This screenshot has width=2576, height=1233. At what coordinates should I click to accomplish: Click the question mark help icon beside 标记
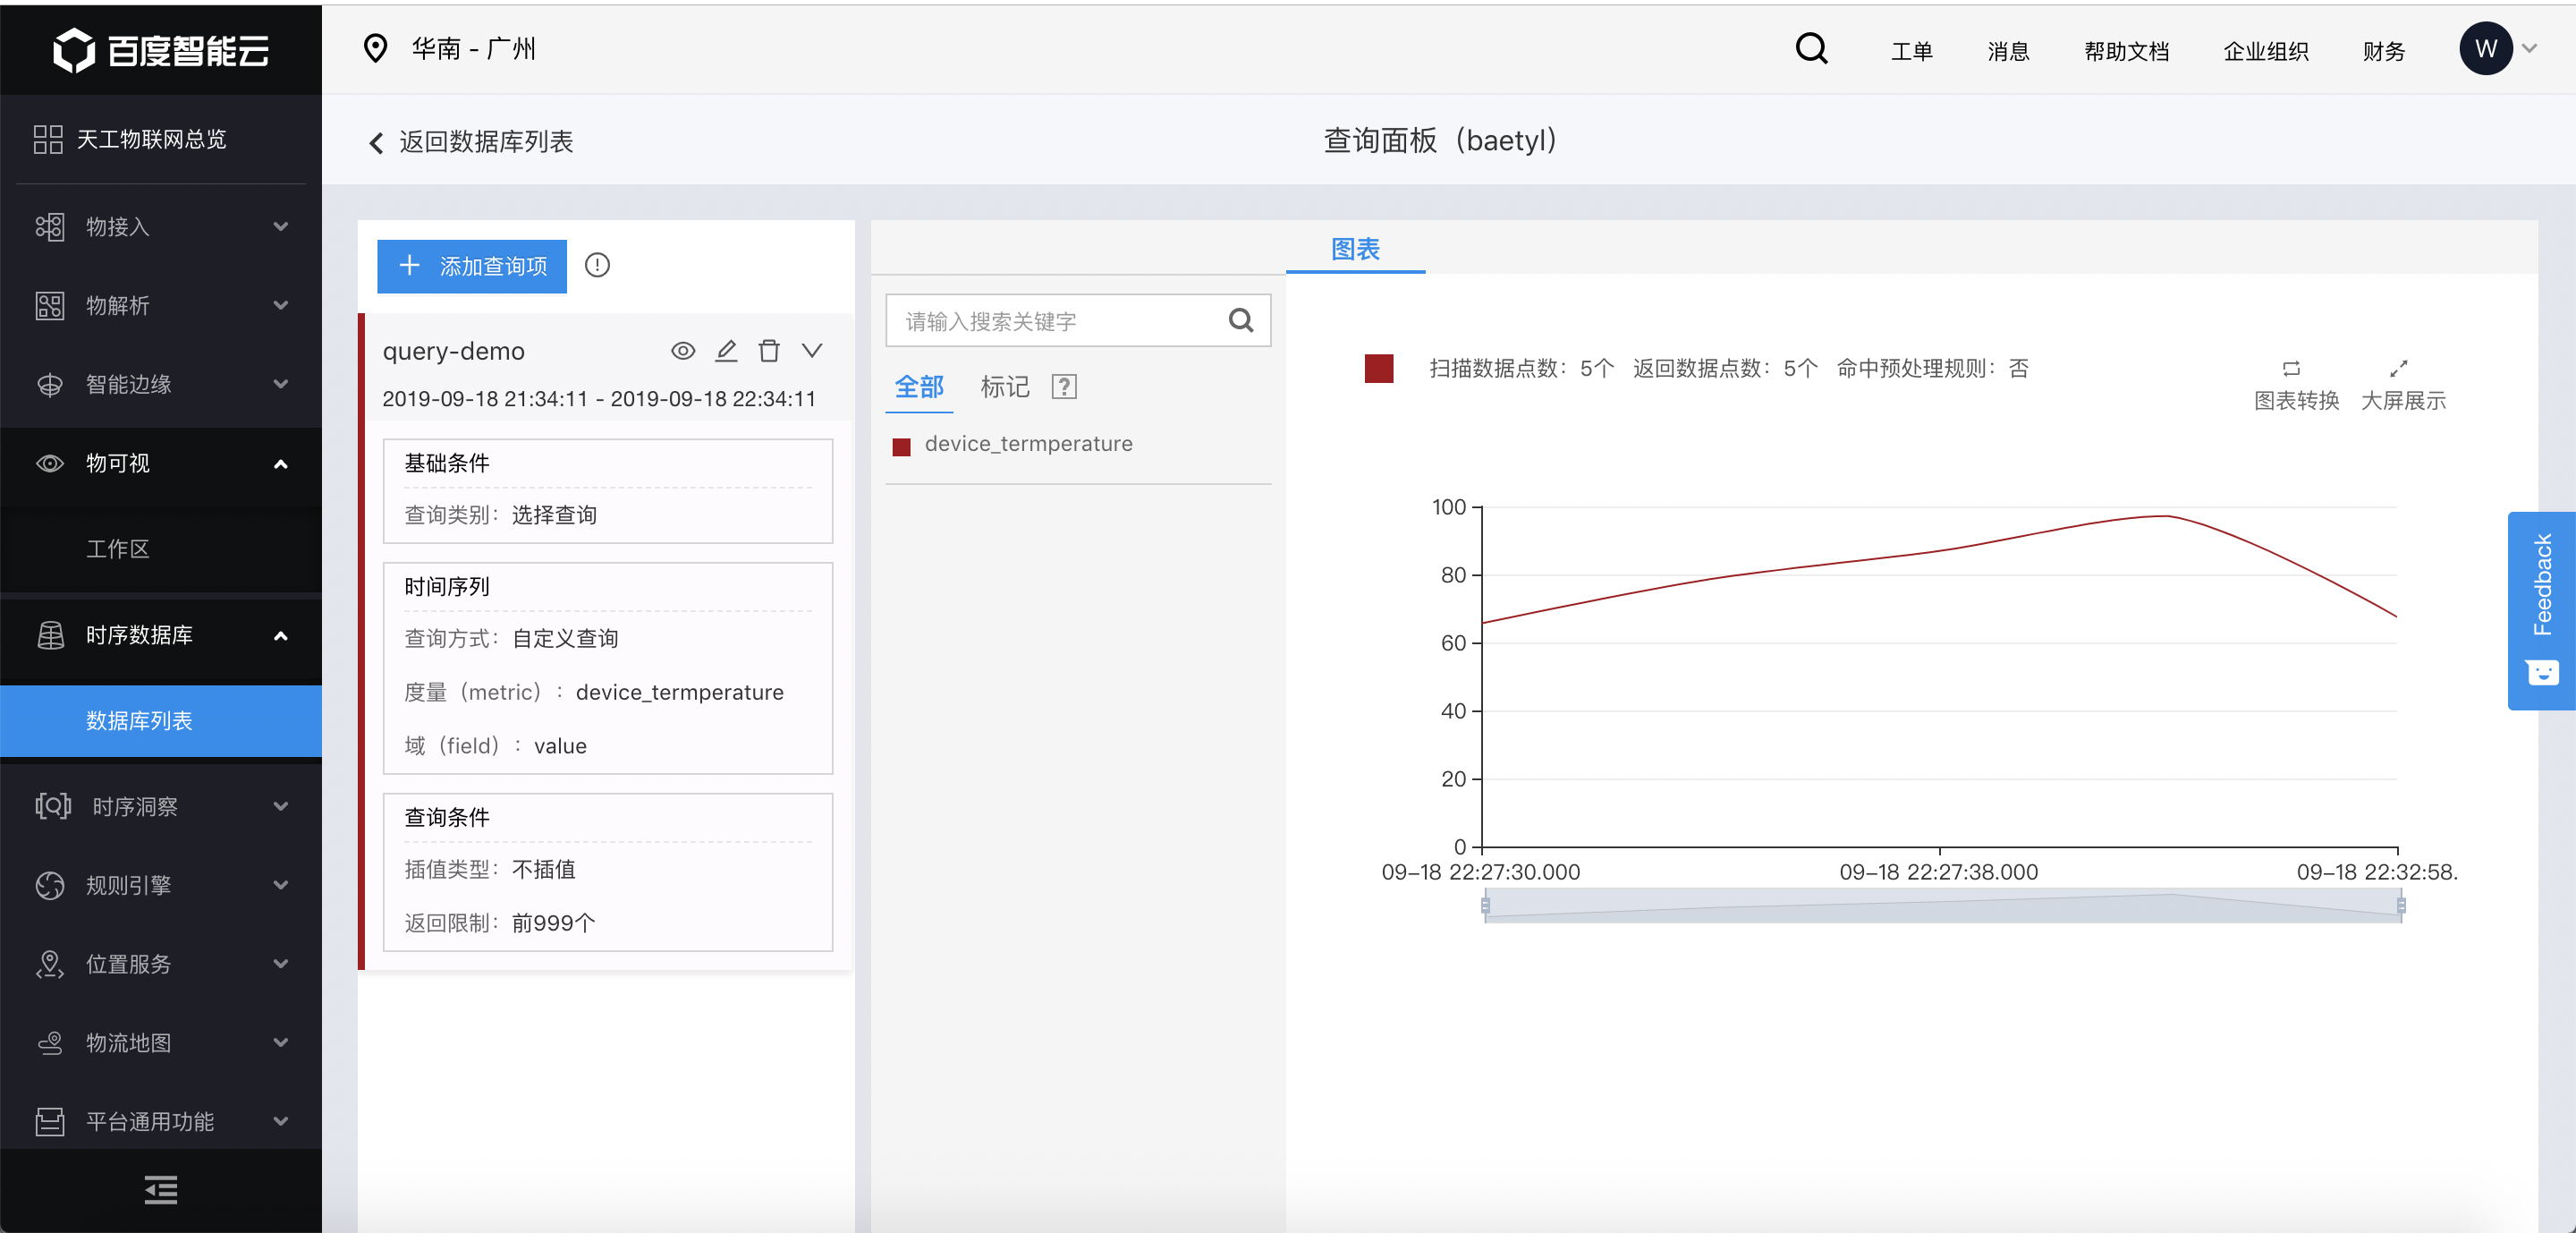1064,387
